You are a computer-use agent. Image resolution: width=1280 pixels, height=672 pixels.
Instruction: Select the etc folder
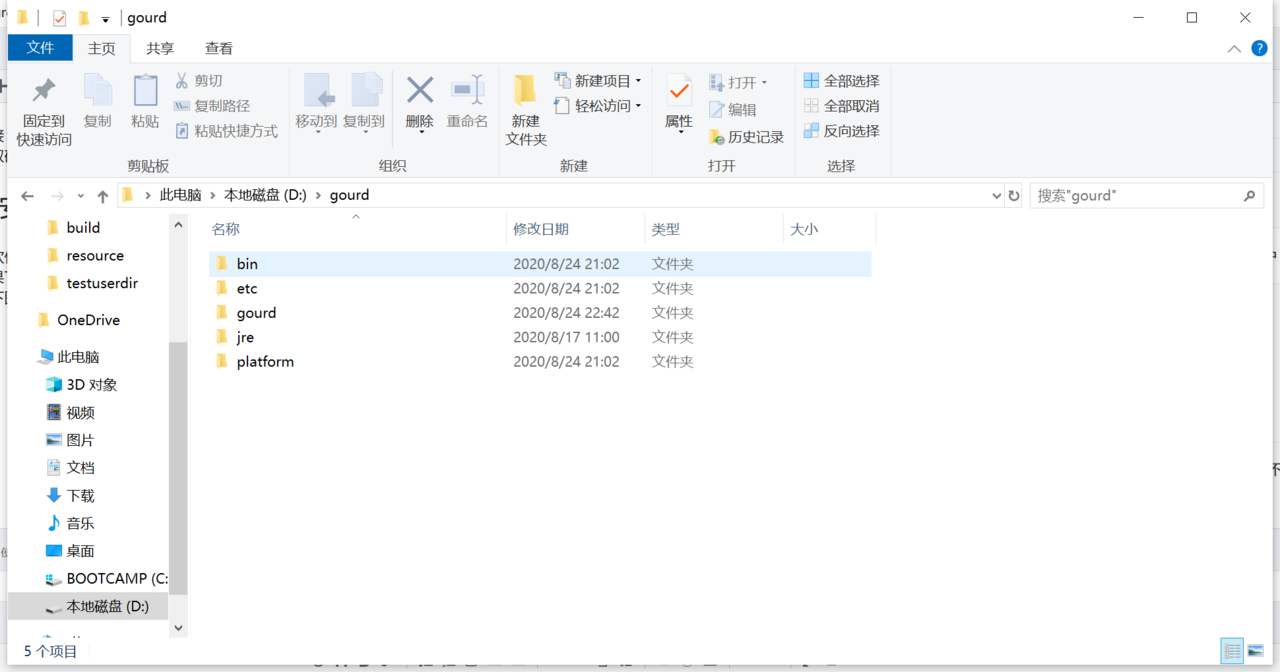540,288
